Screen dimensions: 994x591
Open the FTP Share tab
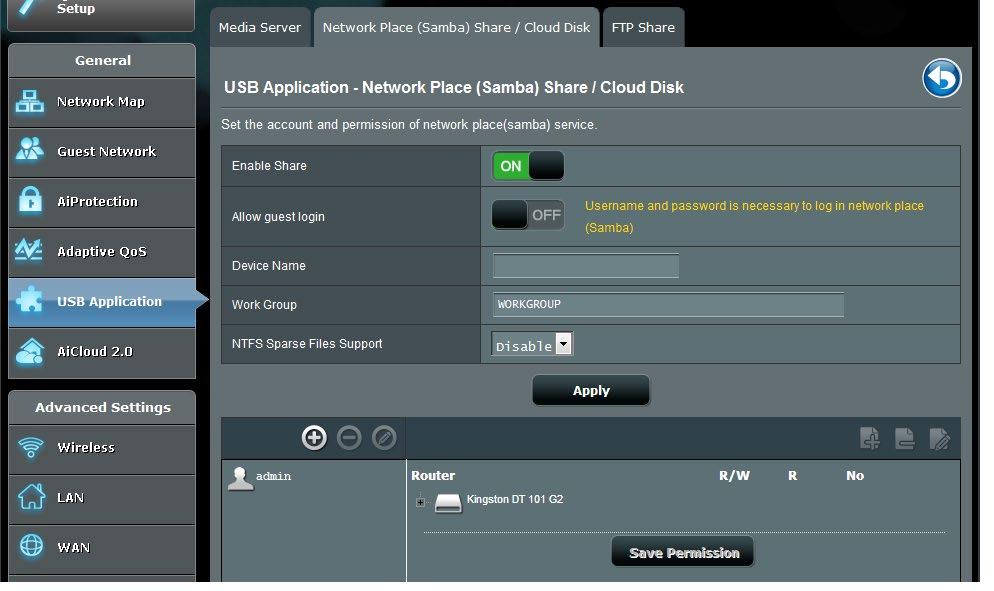click(643, 27)
